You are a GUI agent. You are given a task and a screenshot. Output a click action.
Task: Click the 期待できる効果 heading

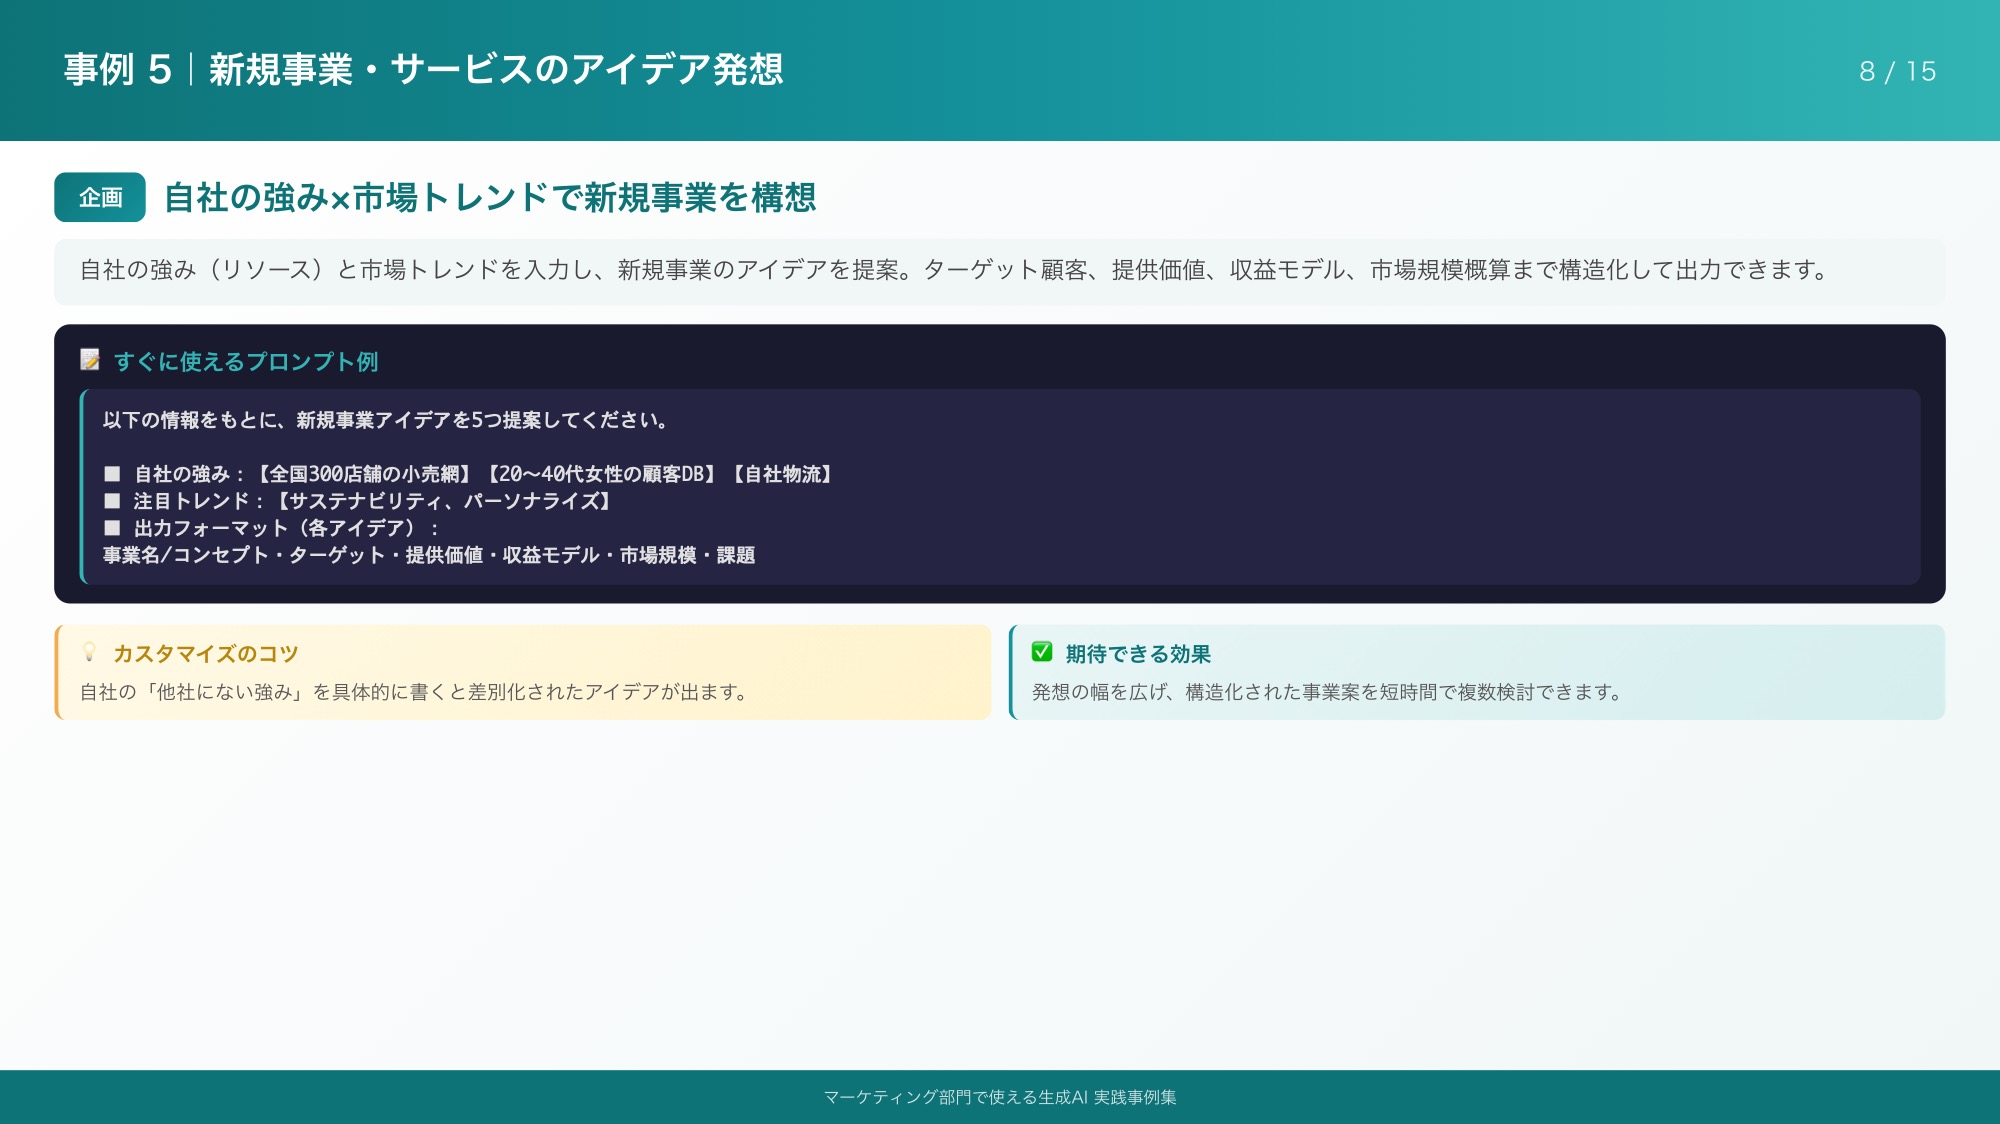tap(1138, 653)
